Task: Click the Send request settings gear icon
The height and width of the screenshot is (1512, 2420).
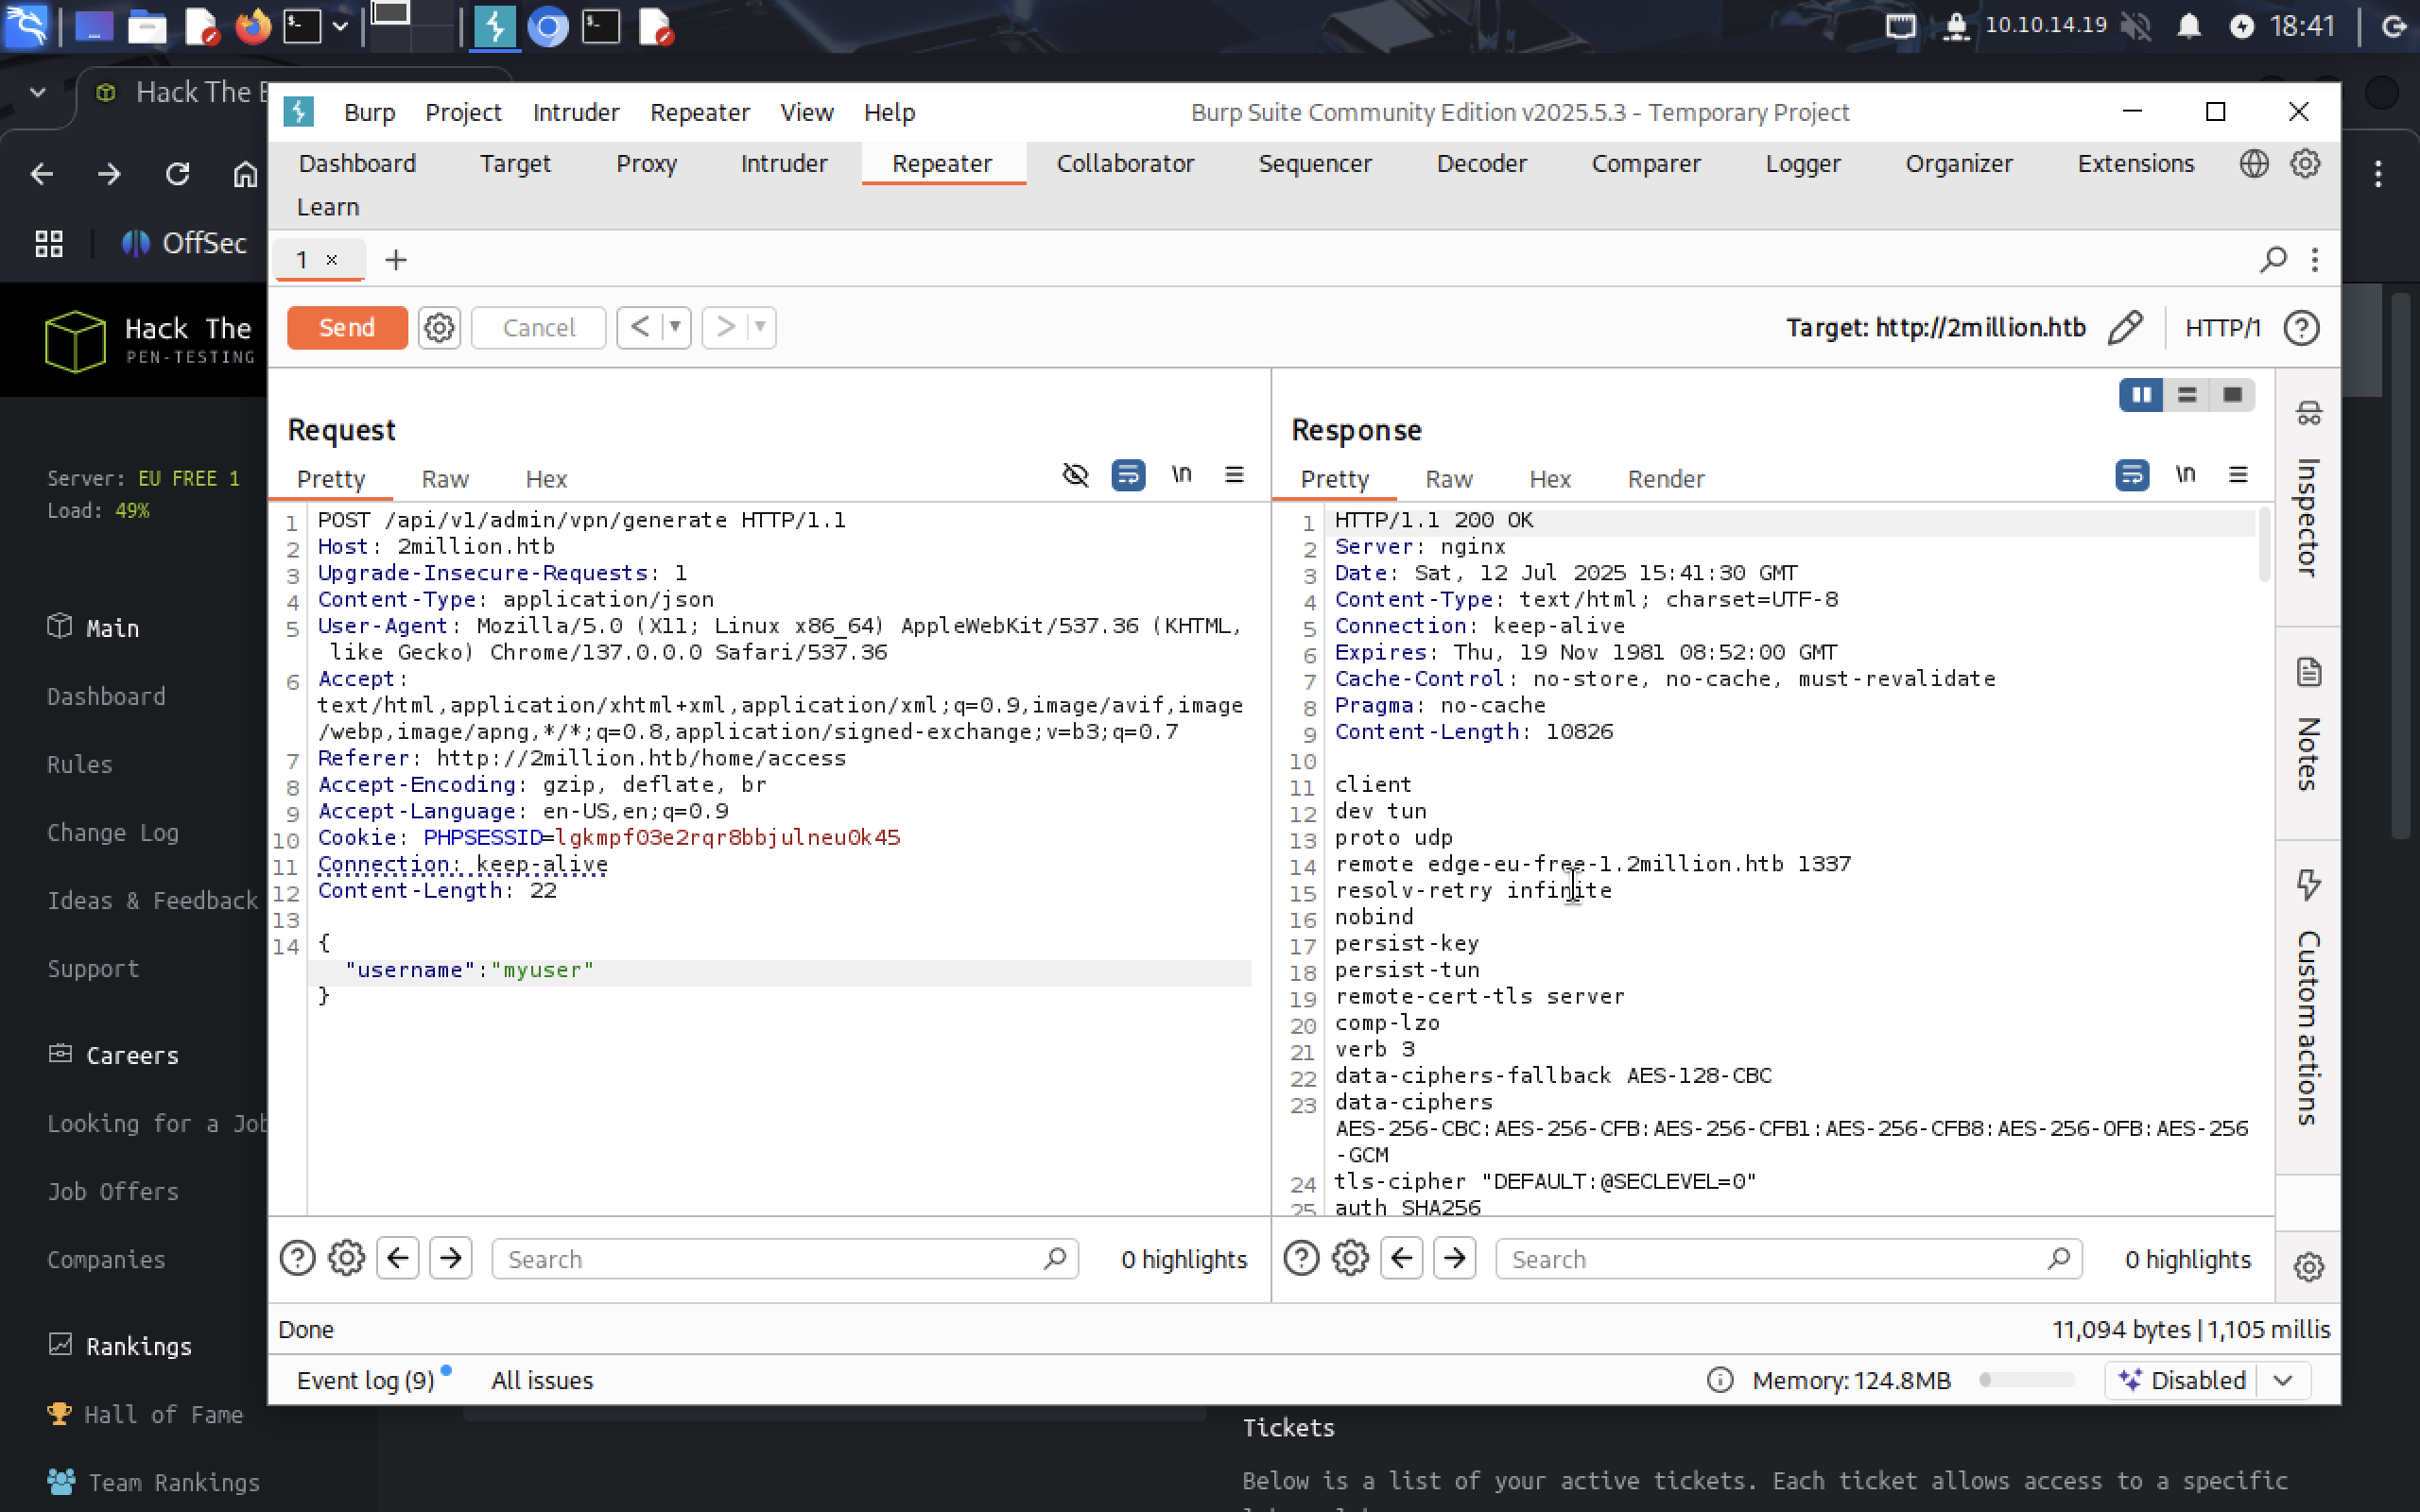Action: (x=438, y=328)
